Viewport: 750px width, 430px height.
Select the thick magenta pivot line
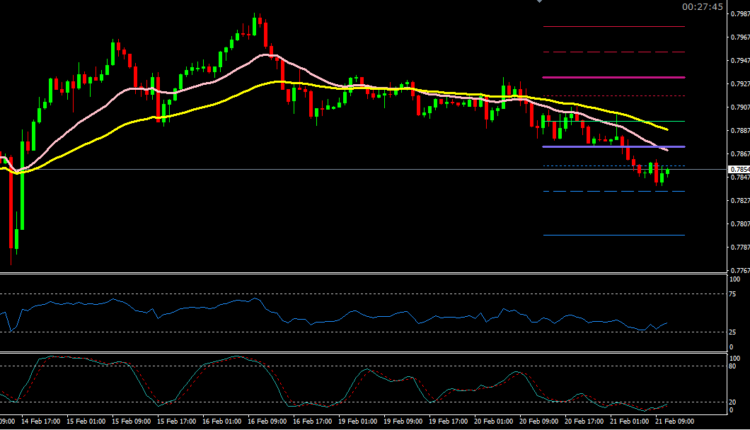612,77
